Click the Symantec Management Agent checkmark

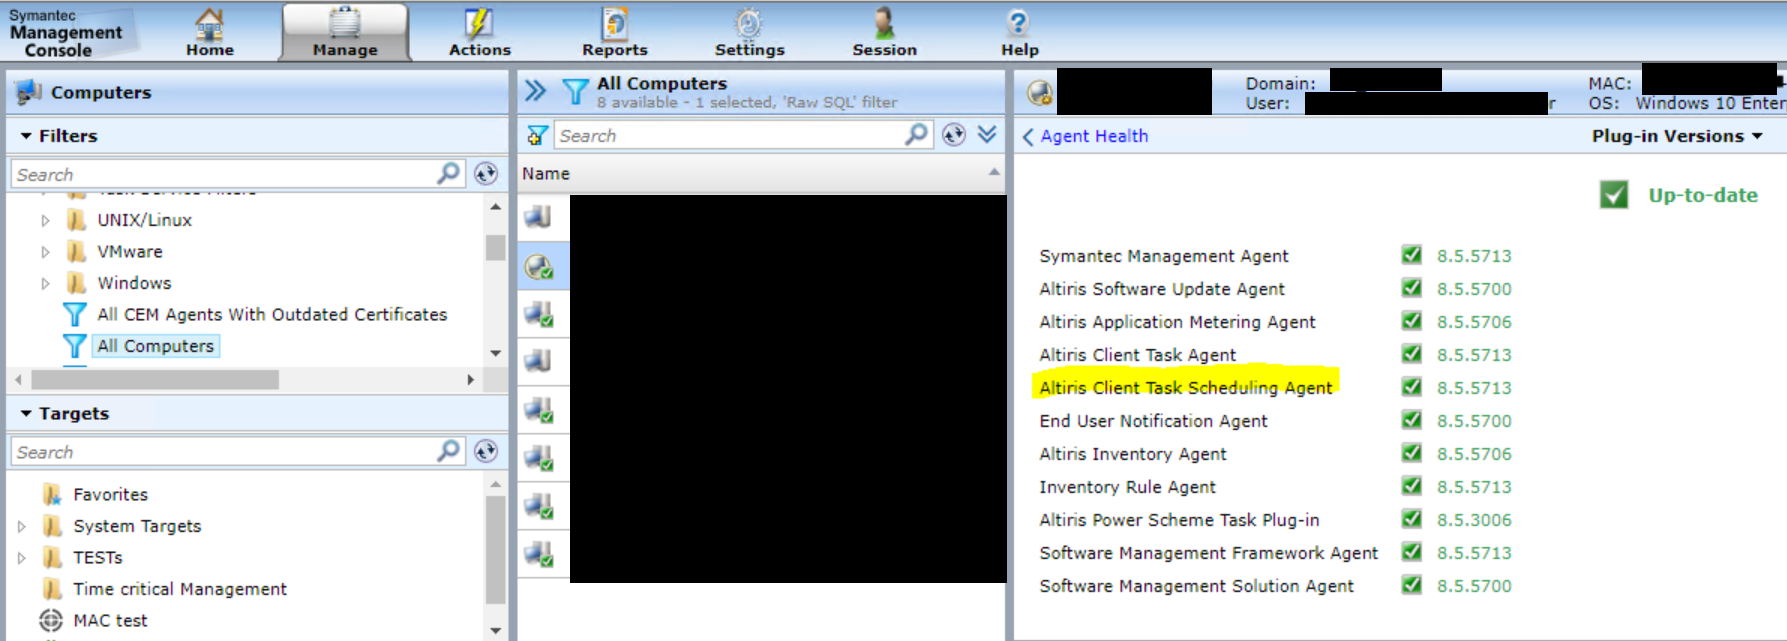(1412, 255)
